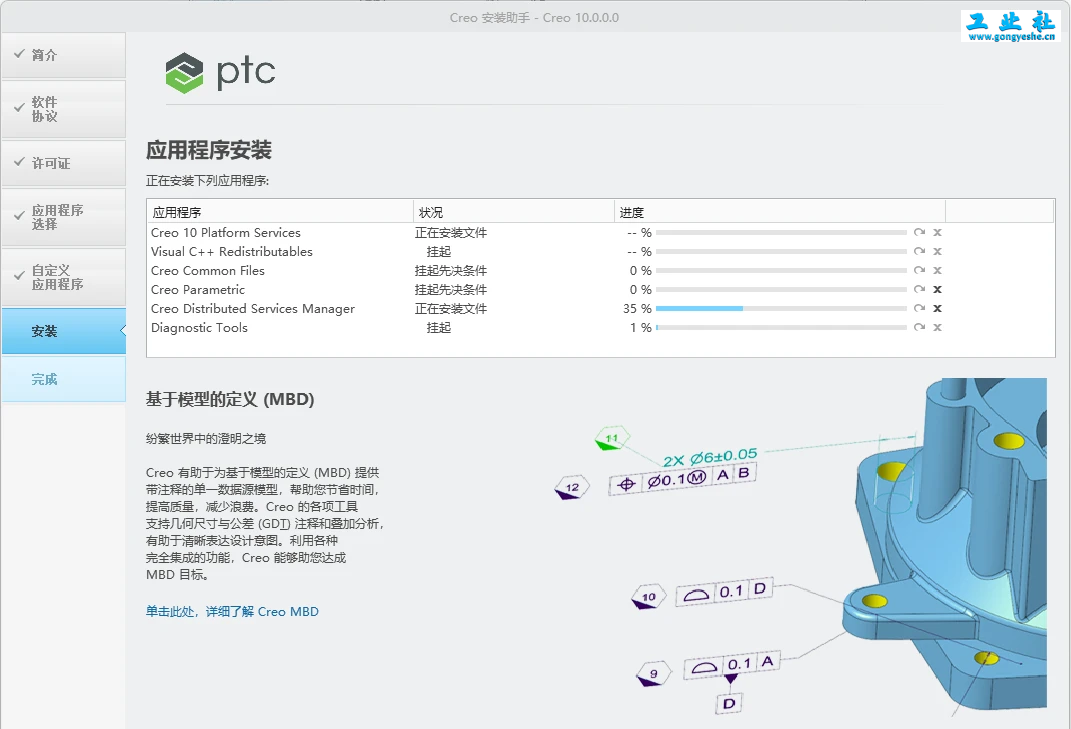Open the 应用程序选择 step
This screenshot has height=729, width=1071.
pos(64,217)
